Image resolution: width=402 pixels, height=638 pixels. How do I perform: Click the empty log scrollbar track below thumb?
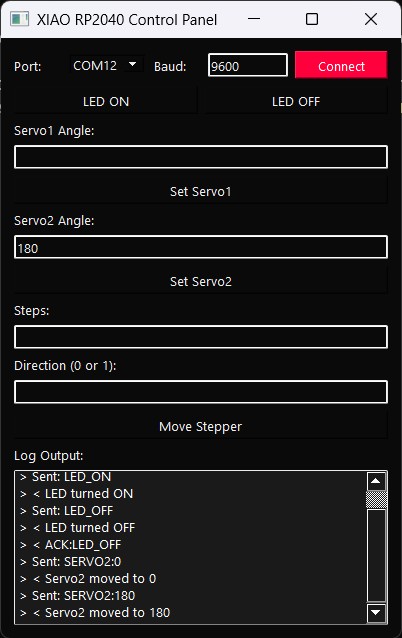click(376, 555)
